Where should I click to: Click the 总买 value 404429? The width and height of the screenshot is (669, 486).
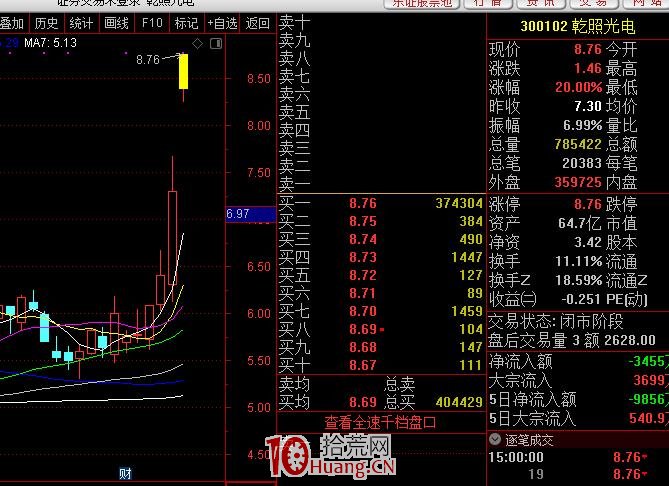click(x=459, y=402)
